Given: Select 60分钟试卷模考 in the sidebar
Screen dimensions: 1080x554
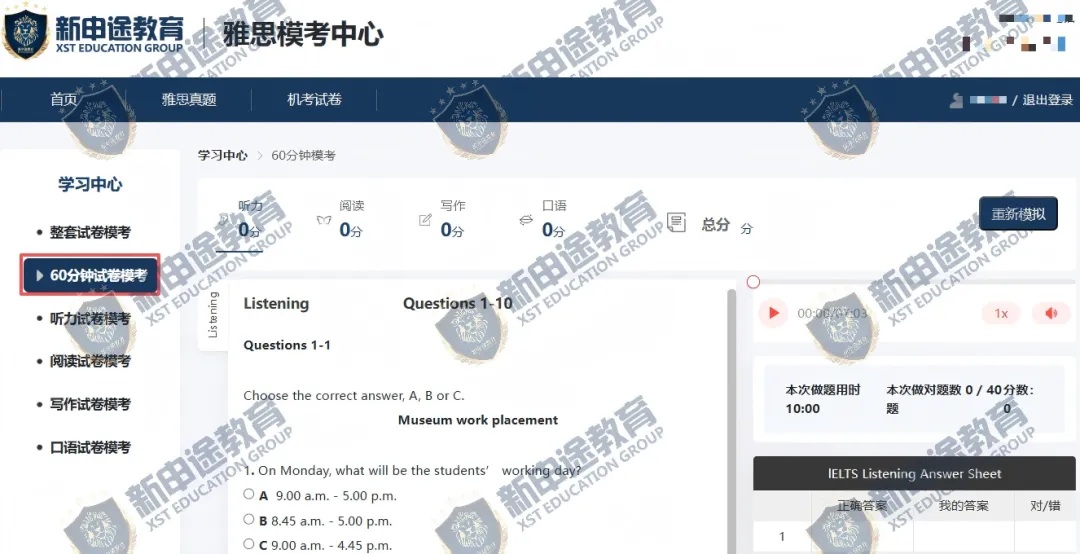Looking at the screenshot, I should click(x=90, y=276).
